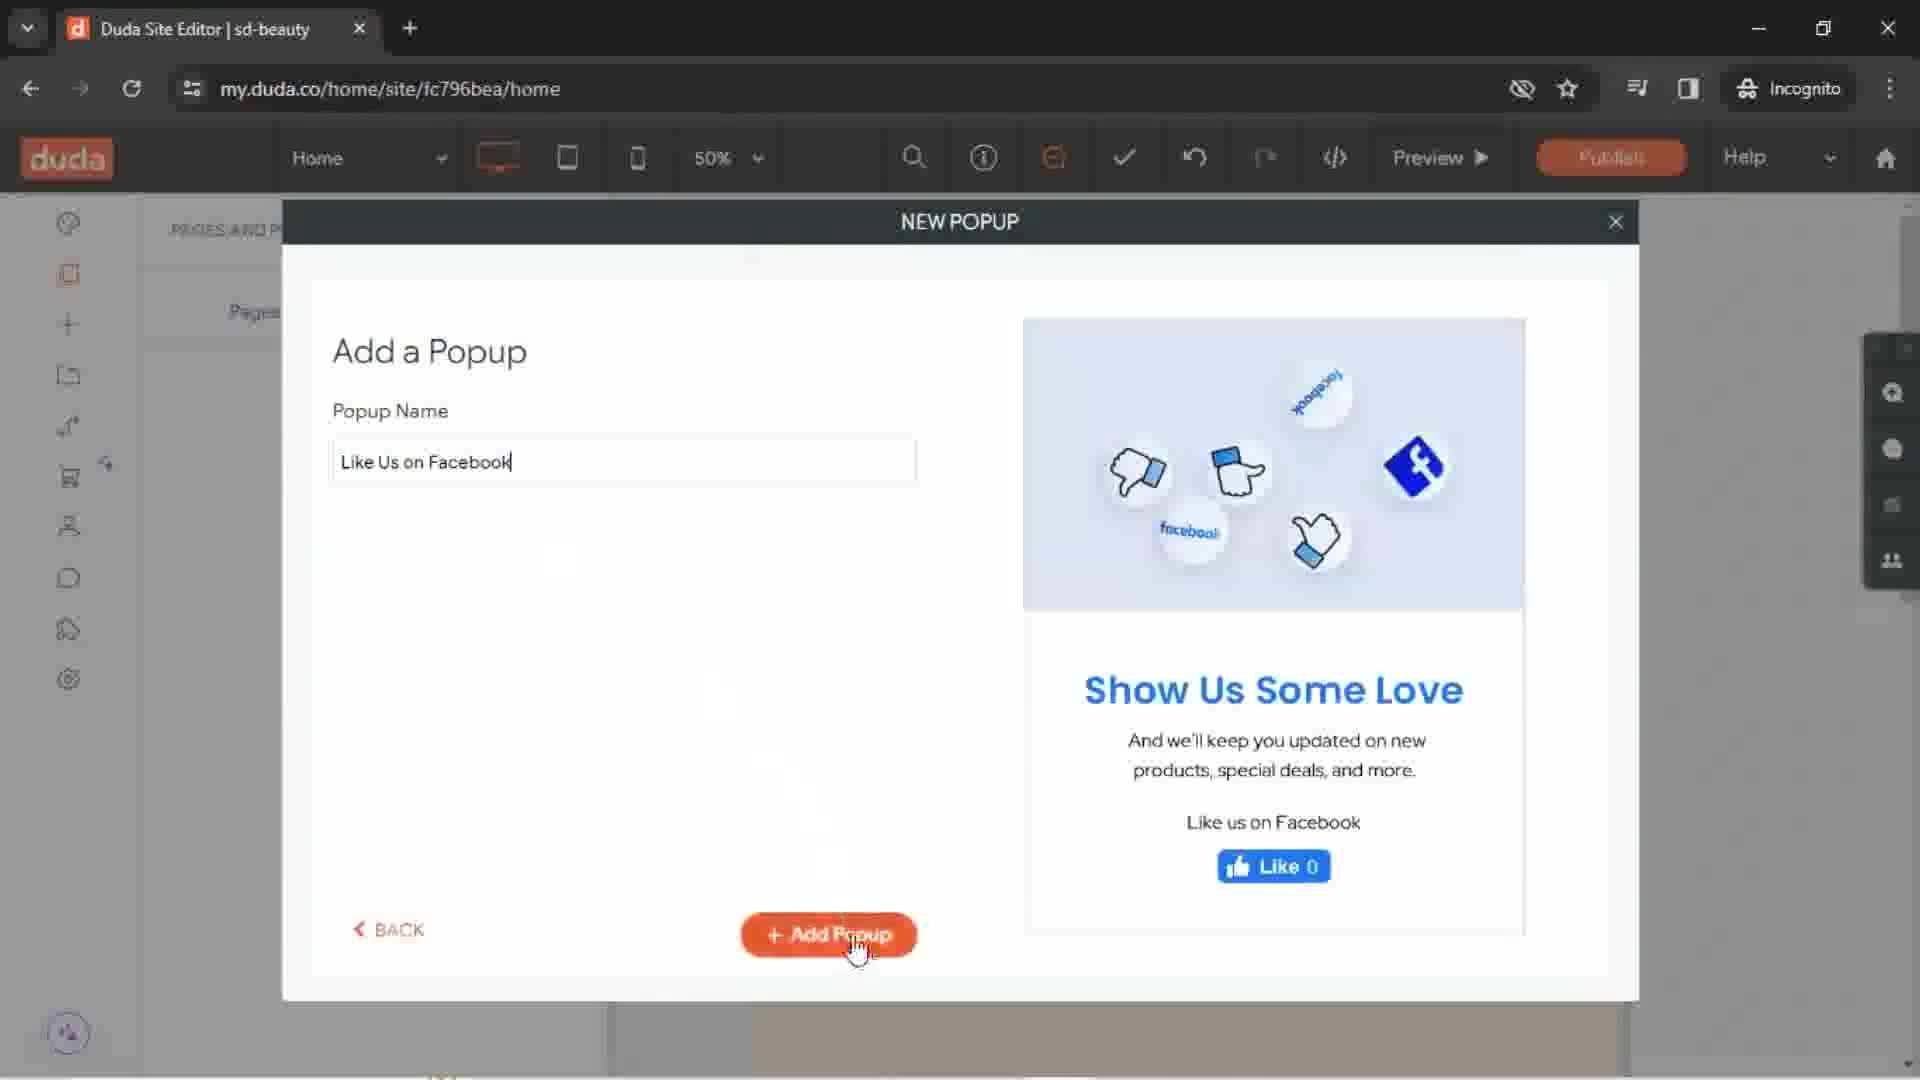Open the App Store puzzle sidebar icon

click(x=68, y=629)
